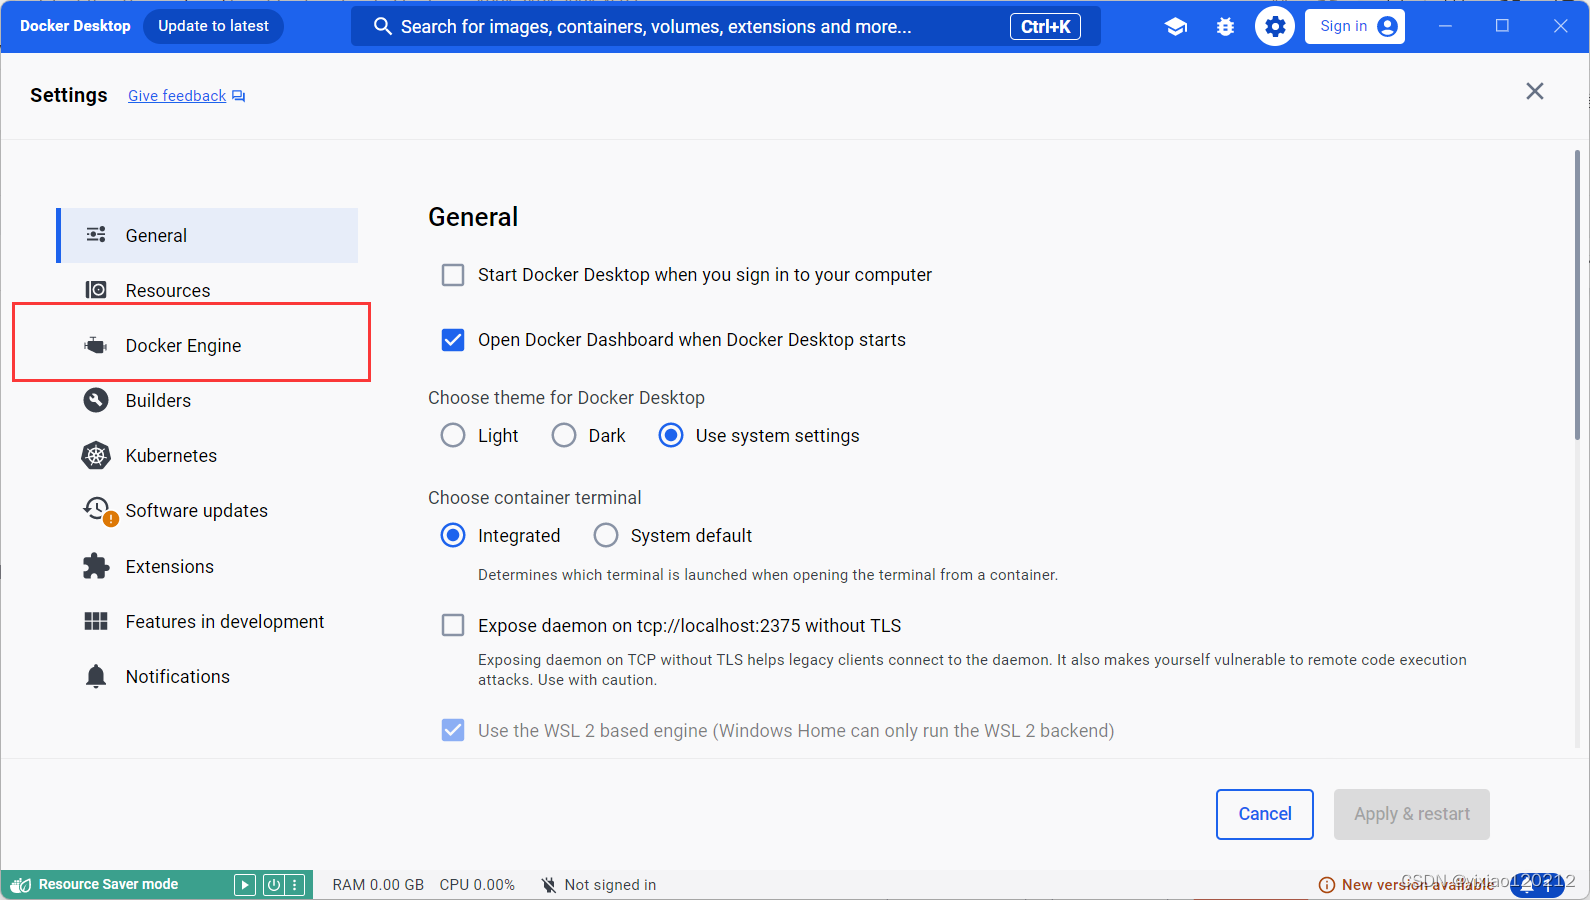Click the Docker Engine icon in sidebar
Screen dimensions: 1590x900
(x=96, y=345)
